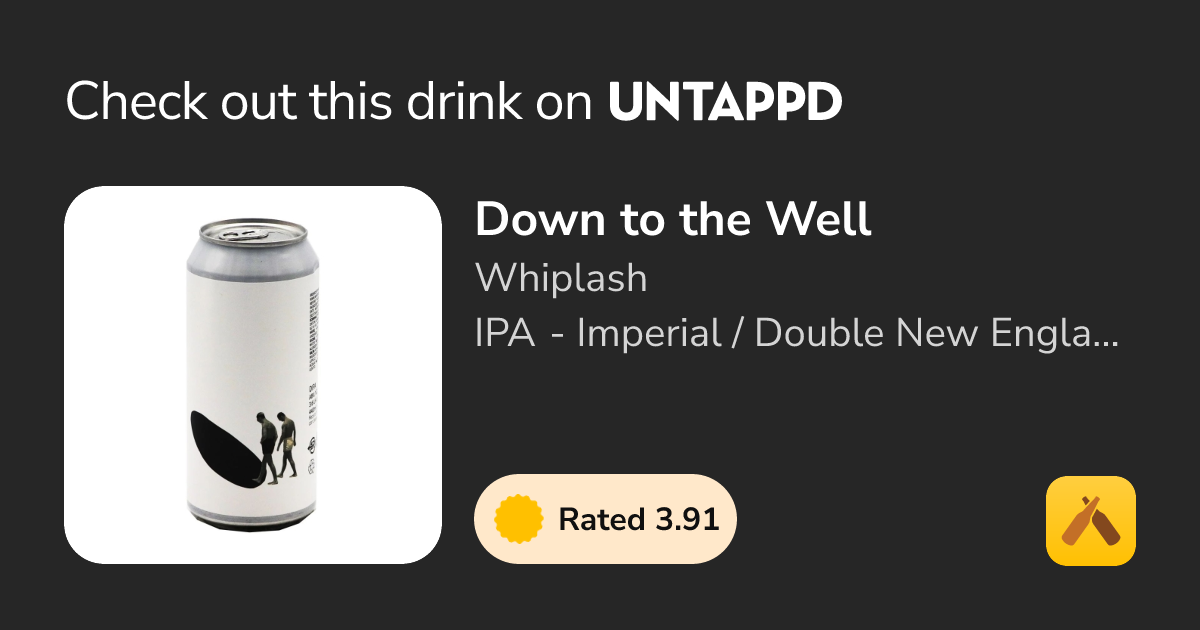Open the Down to the Well beer title
1200x630 pixels.
click(x=673, y=220)
